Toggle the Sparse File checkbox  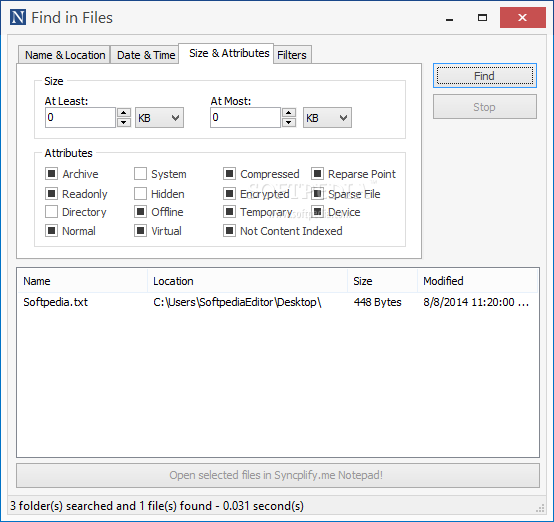click(317, 193)
